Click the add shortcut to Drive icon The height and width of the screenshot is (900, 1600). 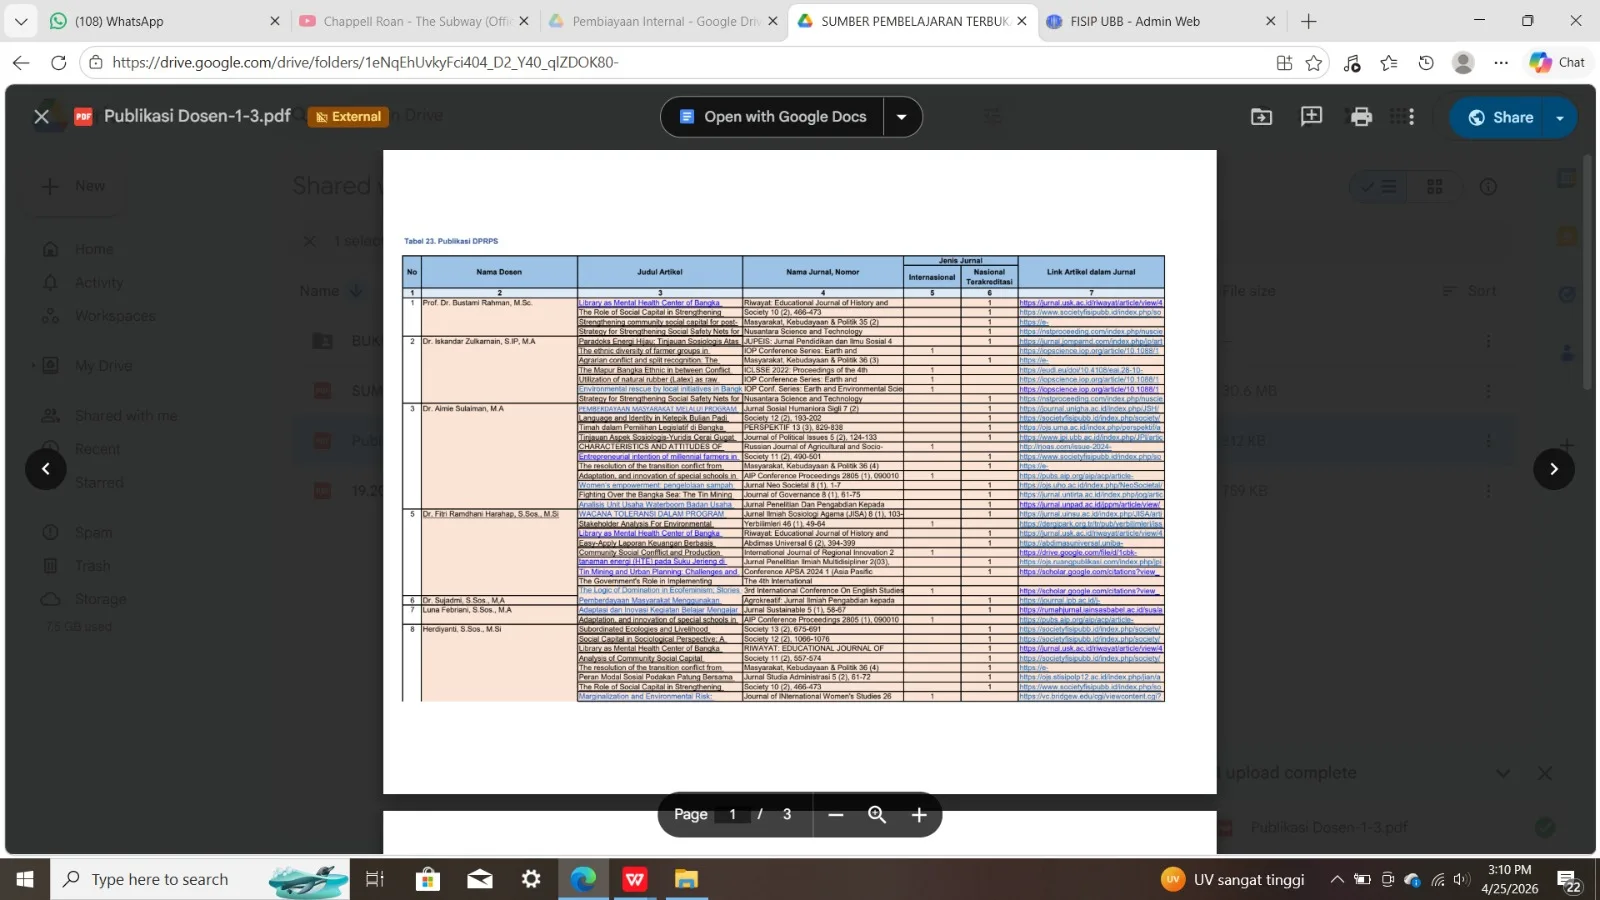pos(1262,117)
